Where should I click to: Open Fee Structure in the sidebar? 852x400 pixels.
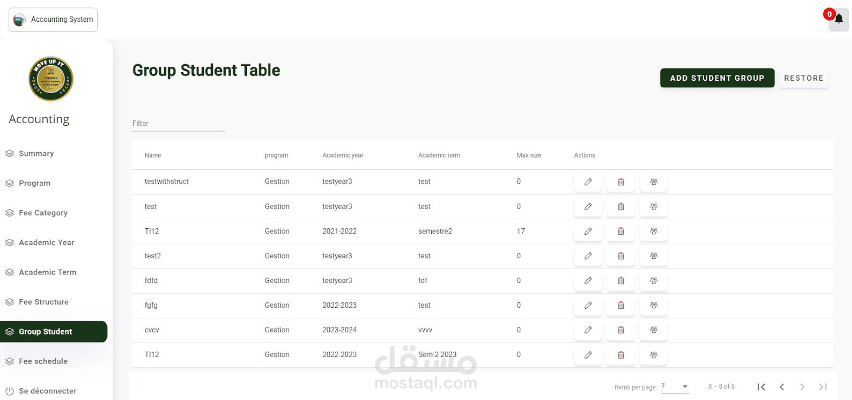point(36,302)
